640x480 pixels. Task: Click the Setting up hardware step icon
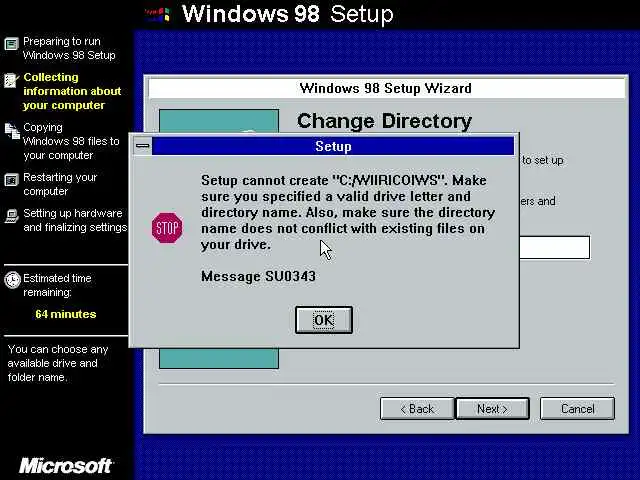coord(11,216)
